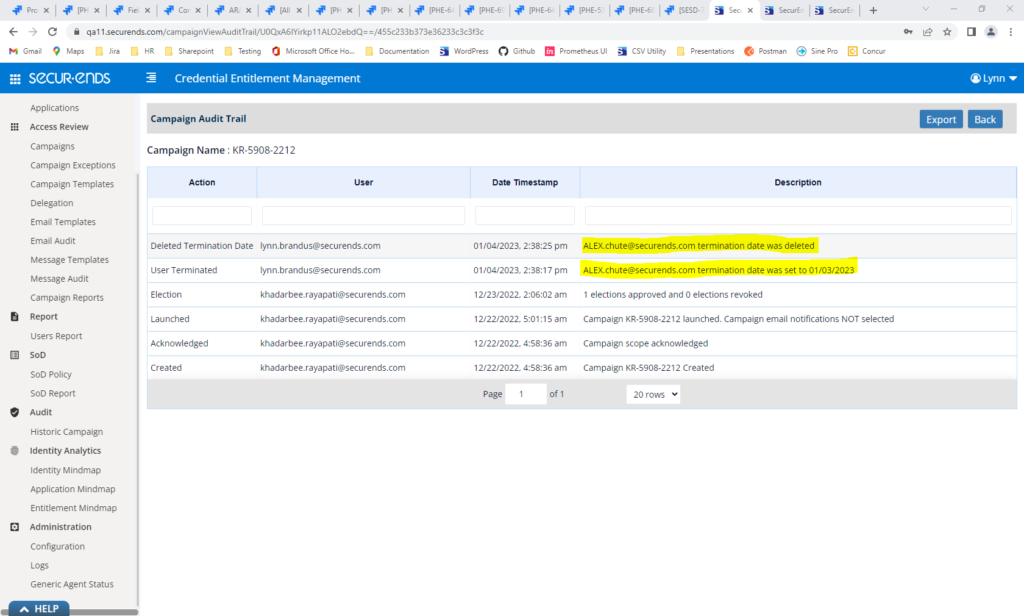1024x616 pixels.
Task: Open the Microsoft Office Home bookmark
Action: coord(313,51)
